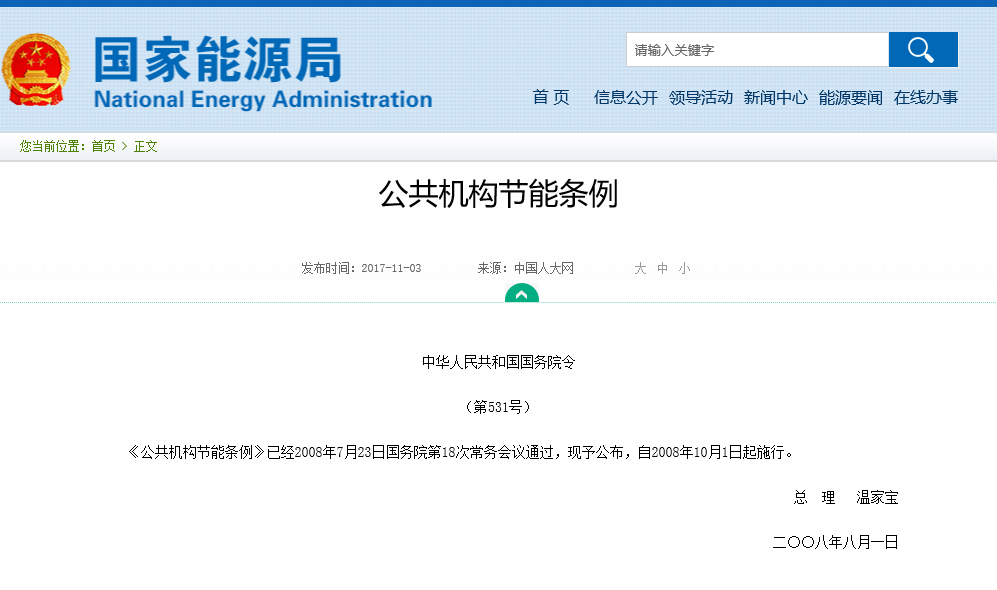Open the 首页 navigation menu item

551,97
